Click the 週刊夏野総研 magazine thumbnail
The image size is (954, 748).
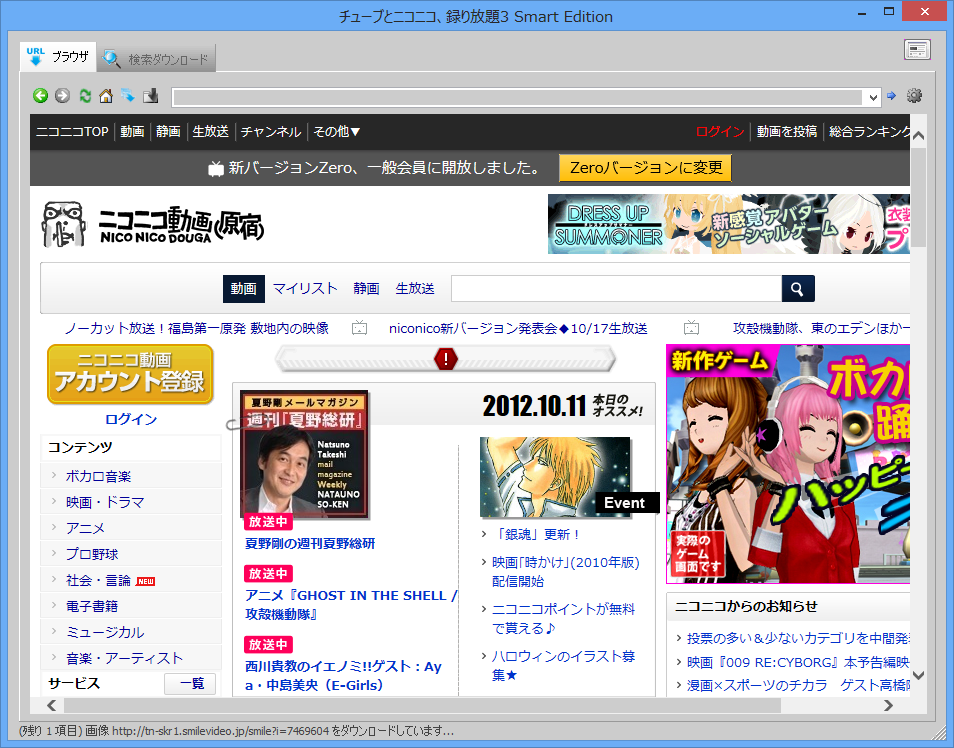(304, 454)
